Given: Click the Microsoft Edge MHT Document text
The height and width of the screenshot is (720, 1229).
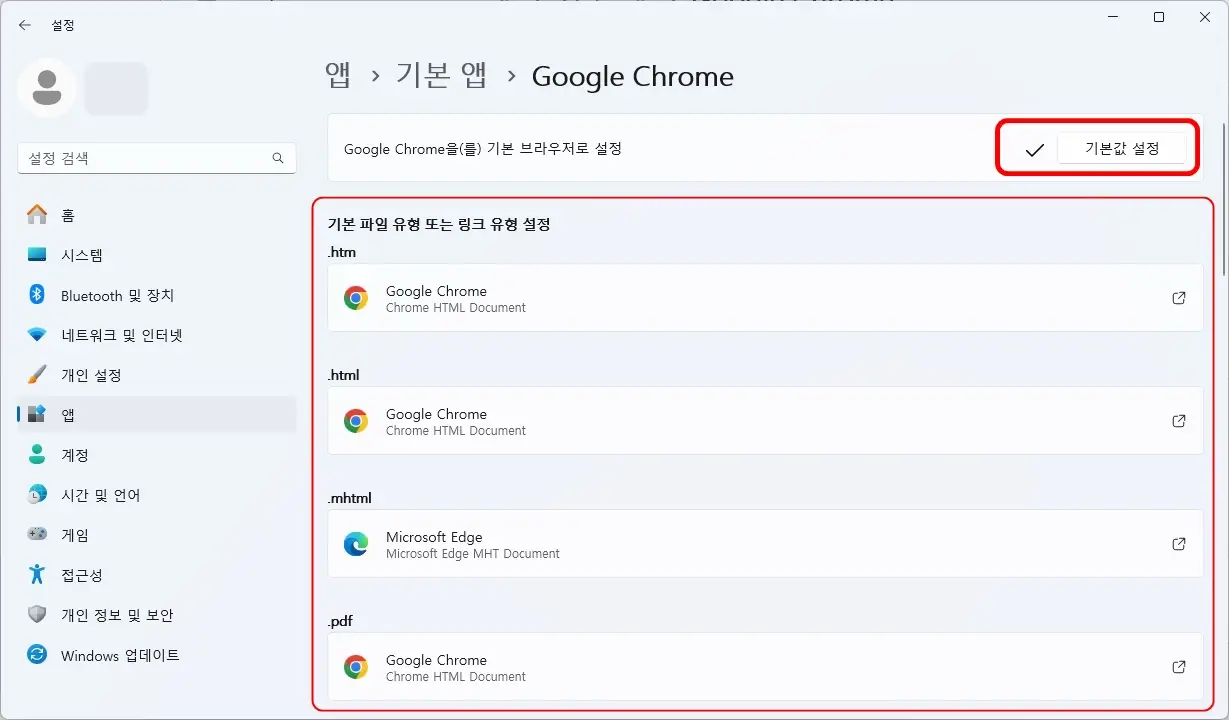Looking at the screenshot, I should tap(473, 553).
